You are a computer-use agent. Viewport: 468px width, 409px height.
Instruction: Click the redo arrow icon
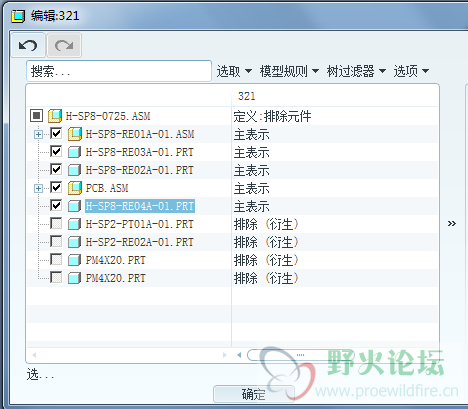(x=64, y=45)
